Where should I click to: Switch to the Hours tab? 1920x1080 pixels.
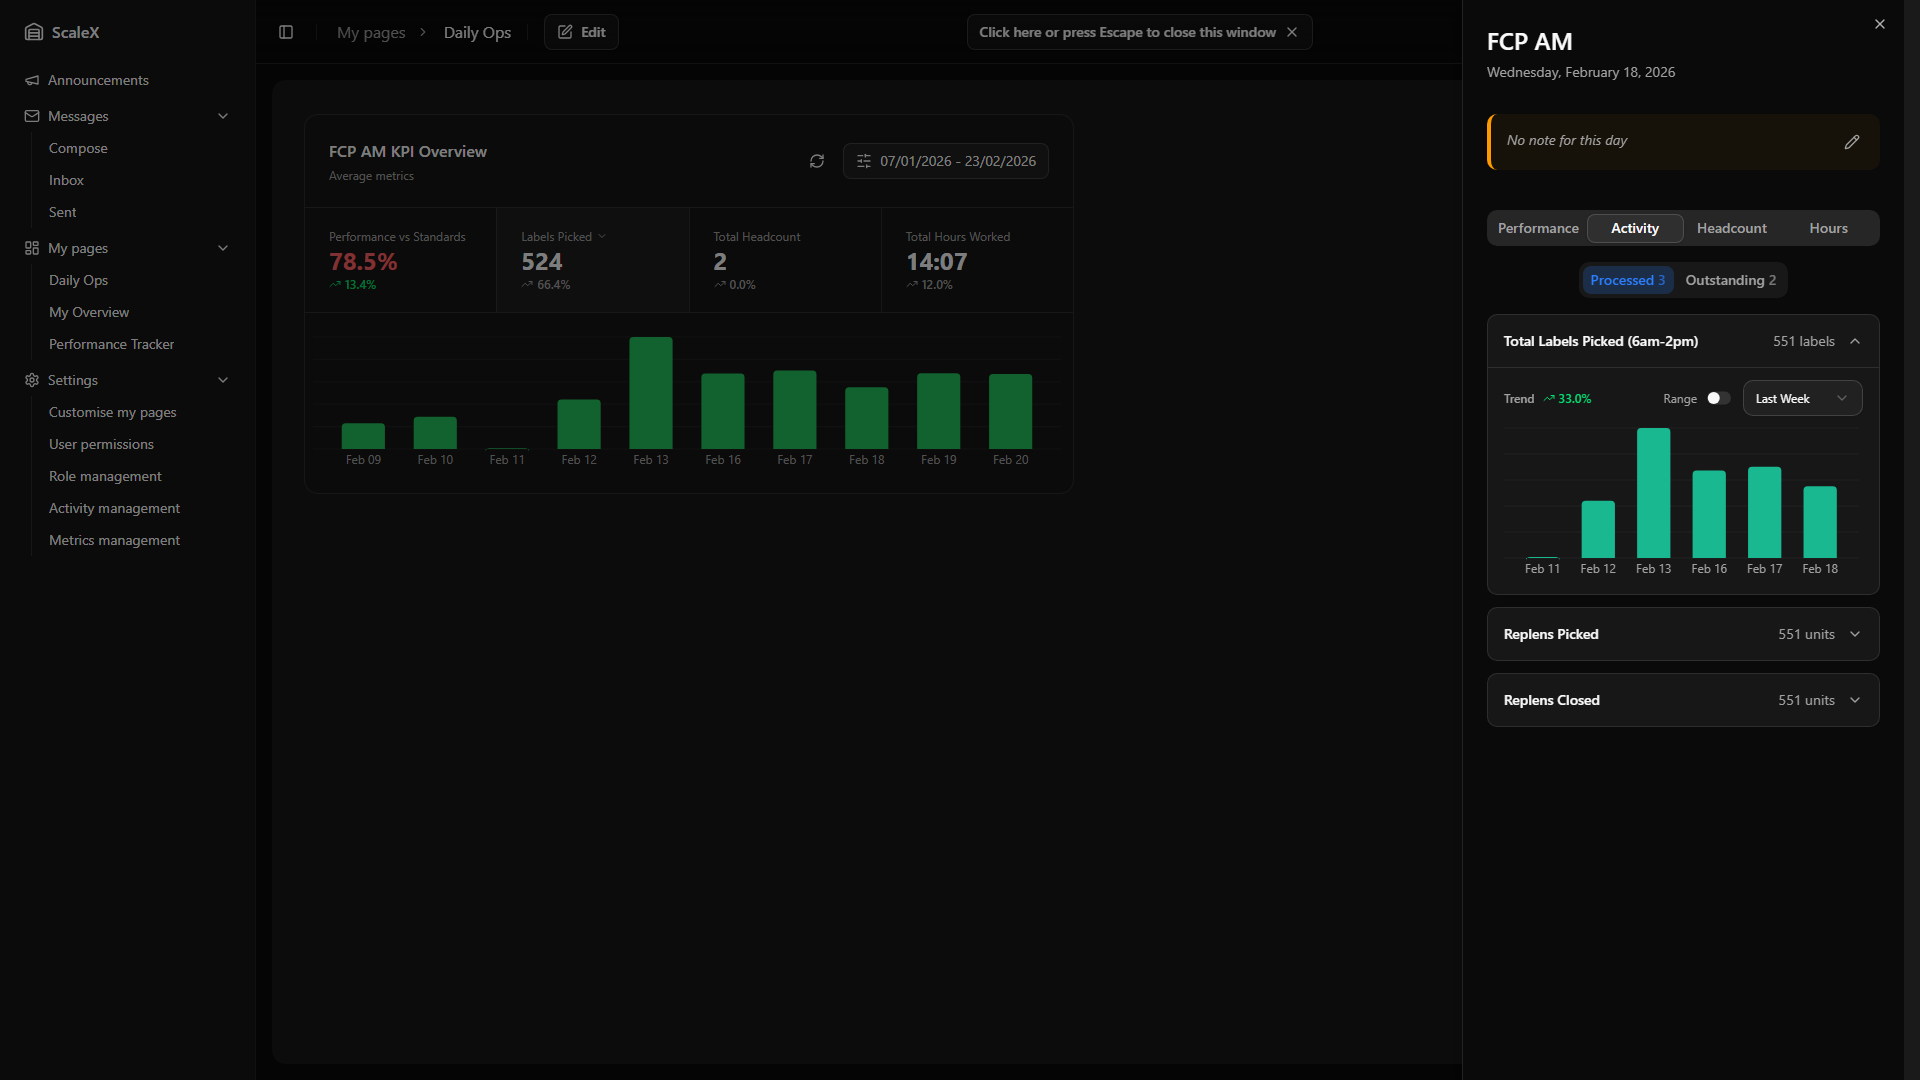coord(1828,228)
